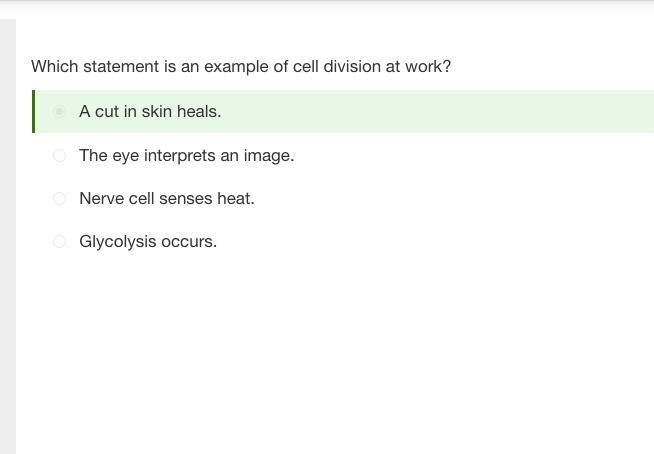Click the blank white area below the answers
The width and height of the screenshot is (654, 454).
click(x=334, y=351)
